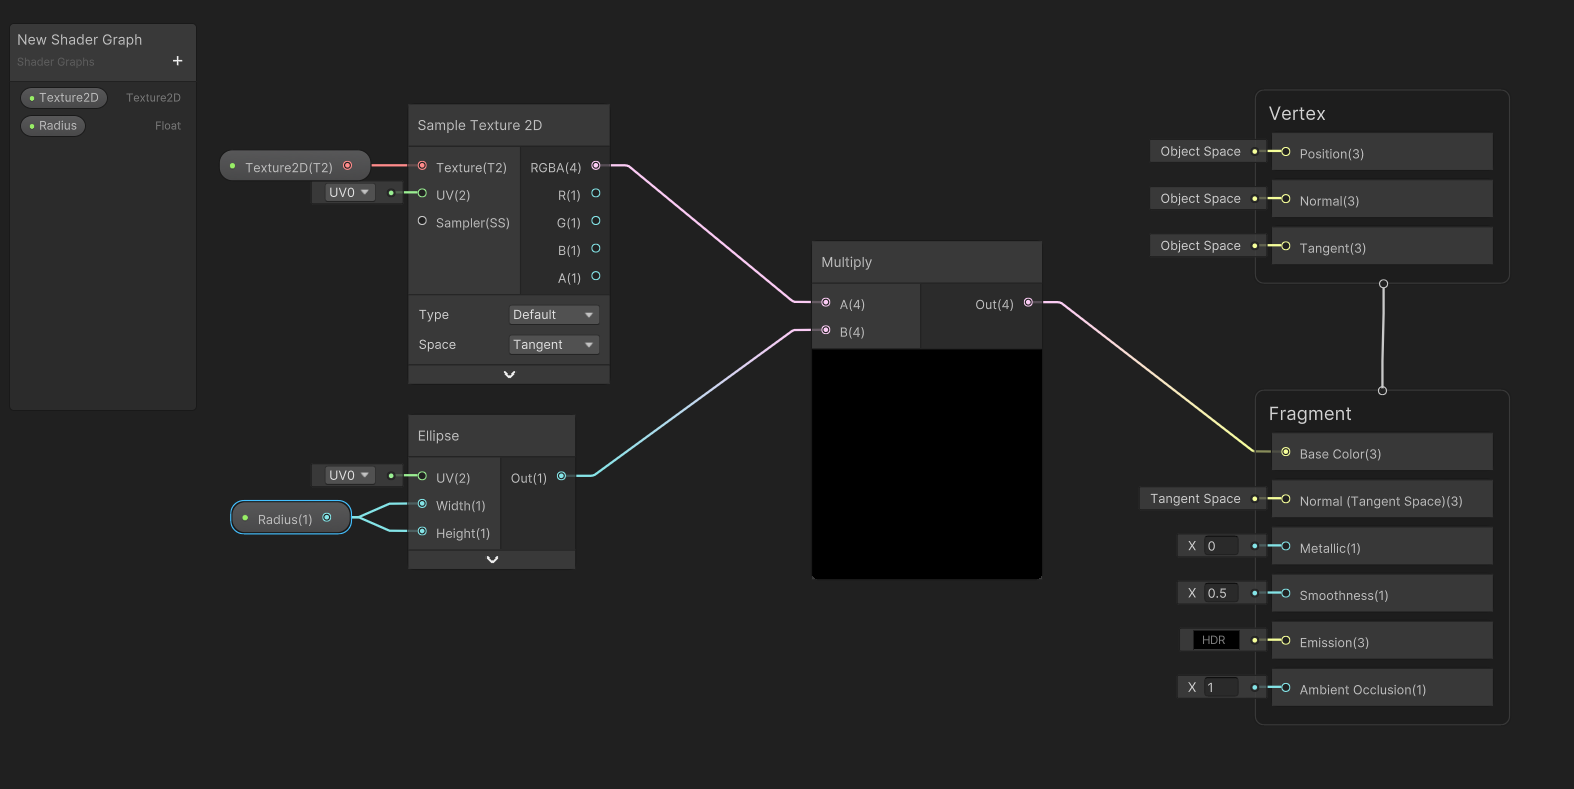
Task: Open the UV0 dropdown on Ellipse node
Action: coord(349,475)
